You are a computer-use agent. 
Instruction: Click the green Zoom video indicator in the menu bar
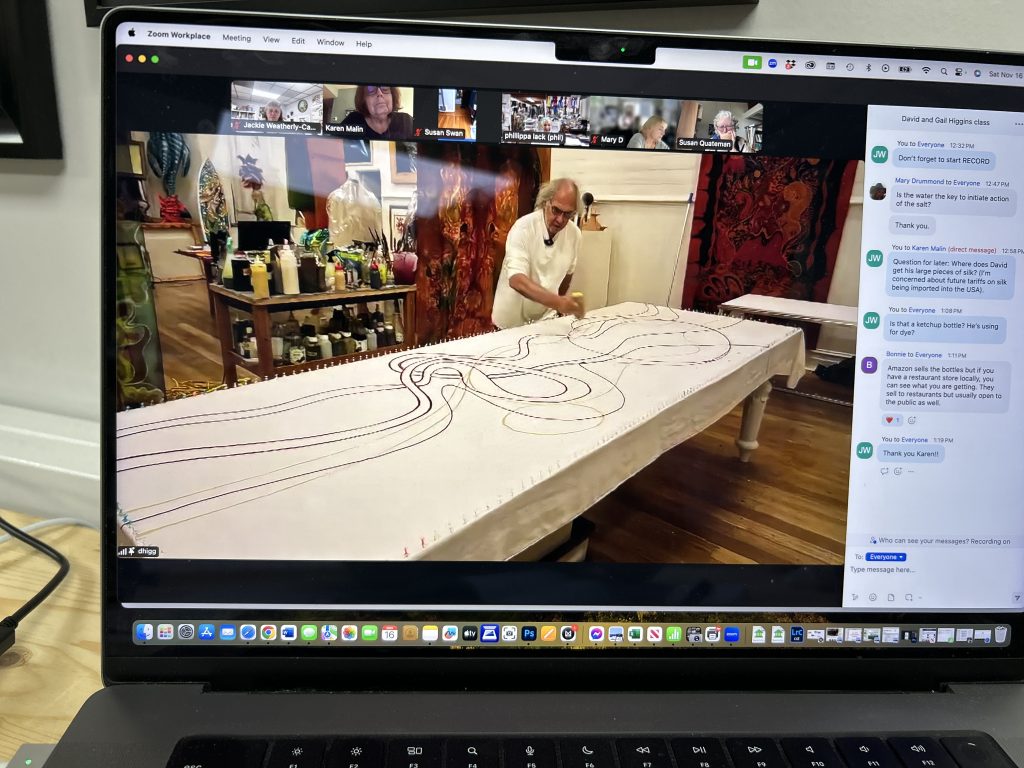753,62
